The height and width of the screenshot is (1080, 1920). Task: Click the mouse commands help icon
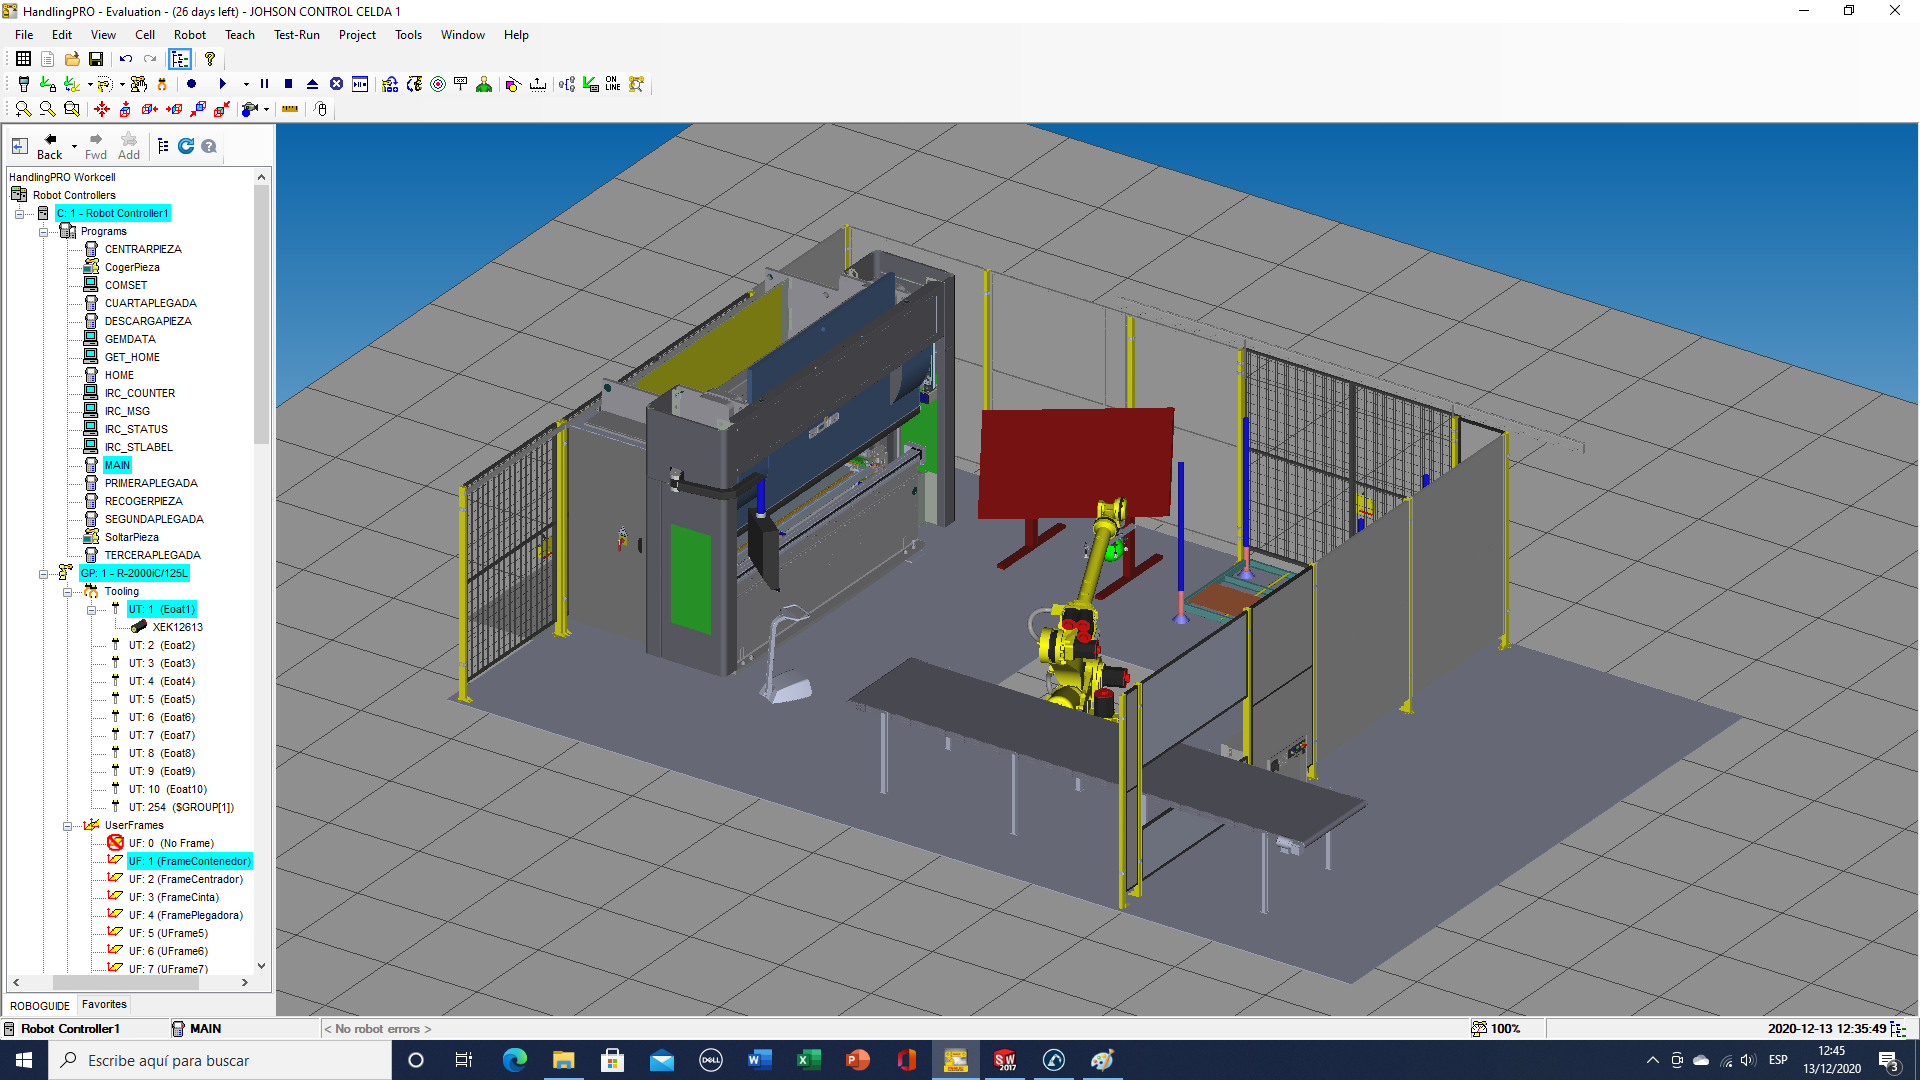point(320,109)
